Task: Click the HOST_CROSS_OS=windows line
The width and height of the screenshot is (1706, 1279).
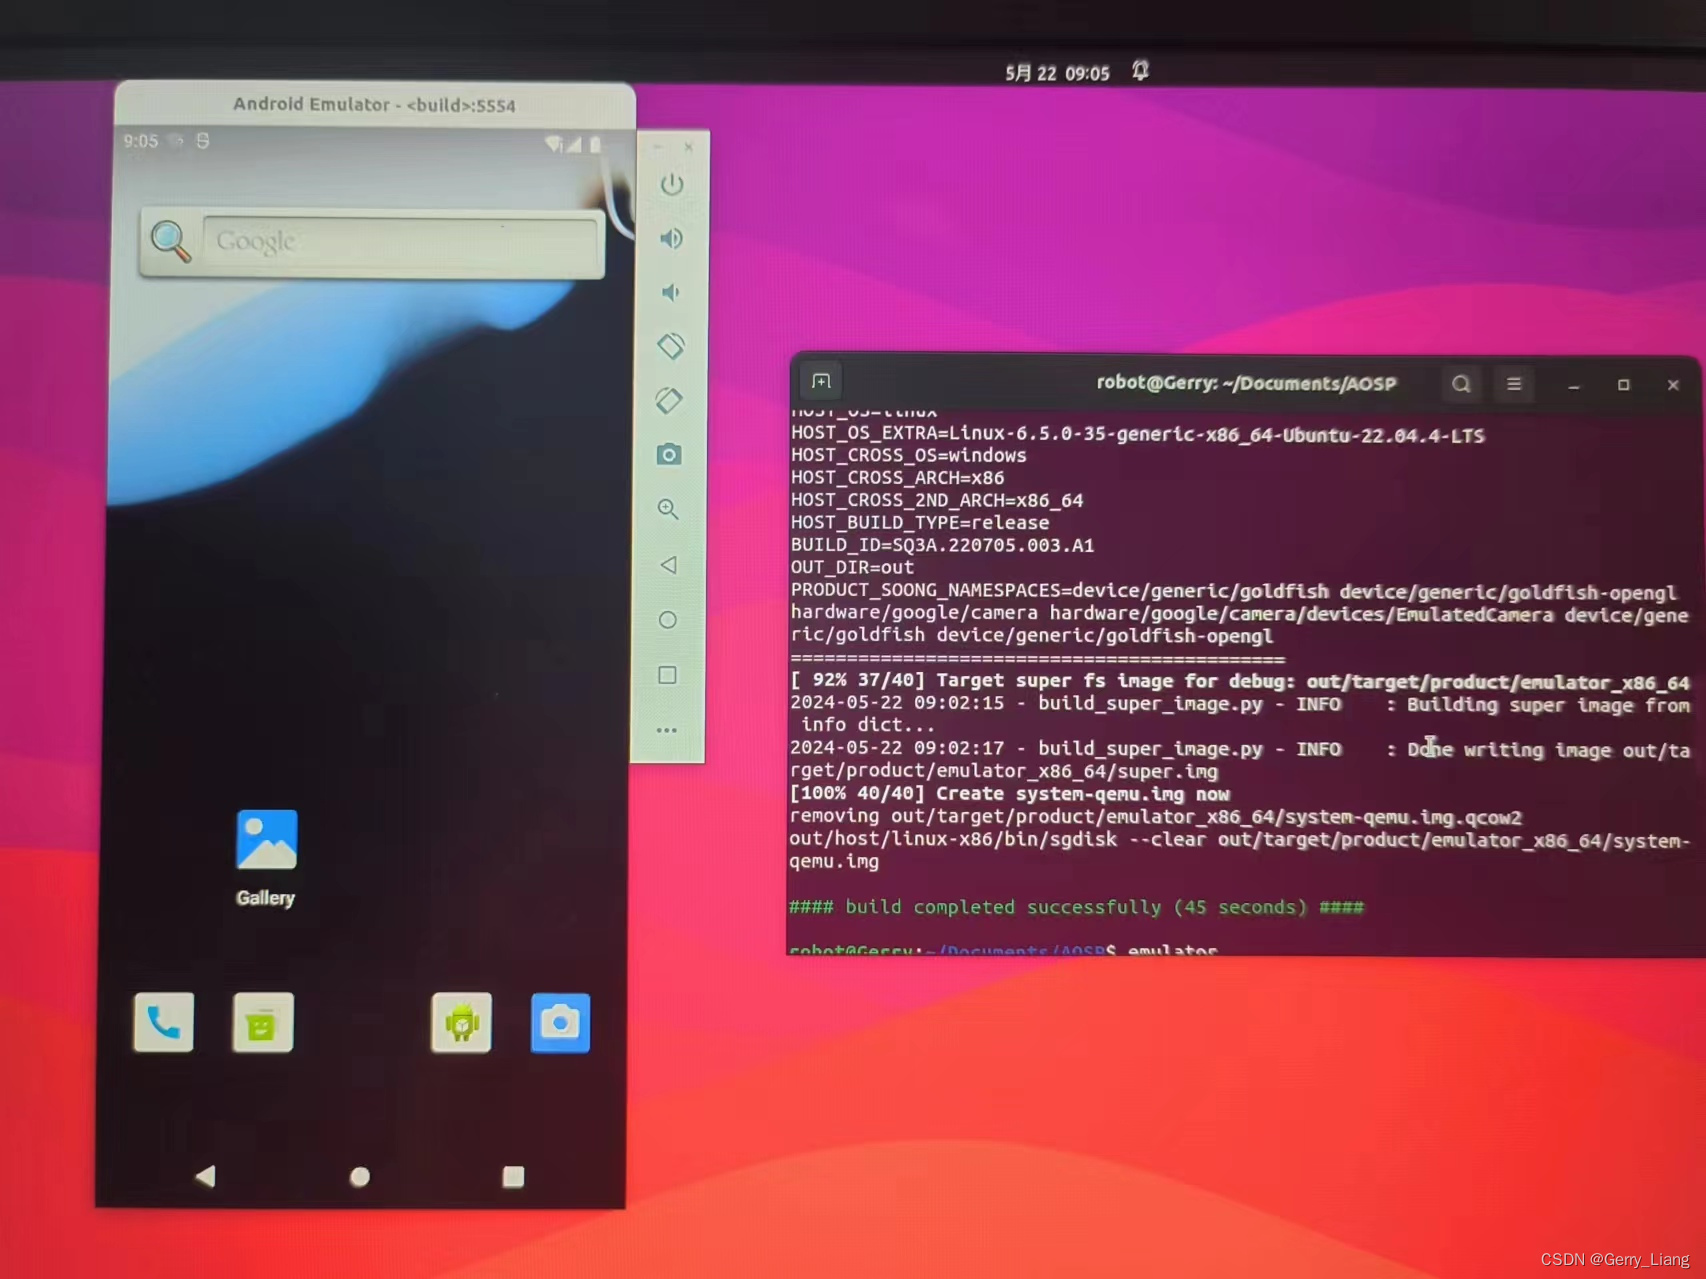Action: 909,455
